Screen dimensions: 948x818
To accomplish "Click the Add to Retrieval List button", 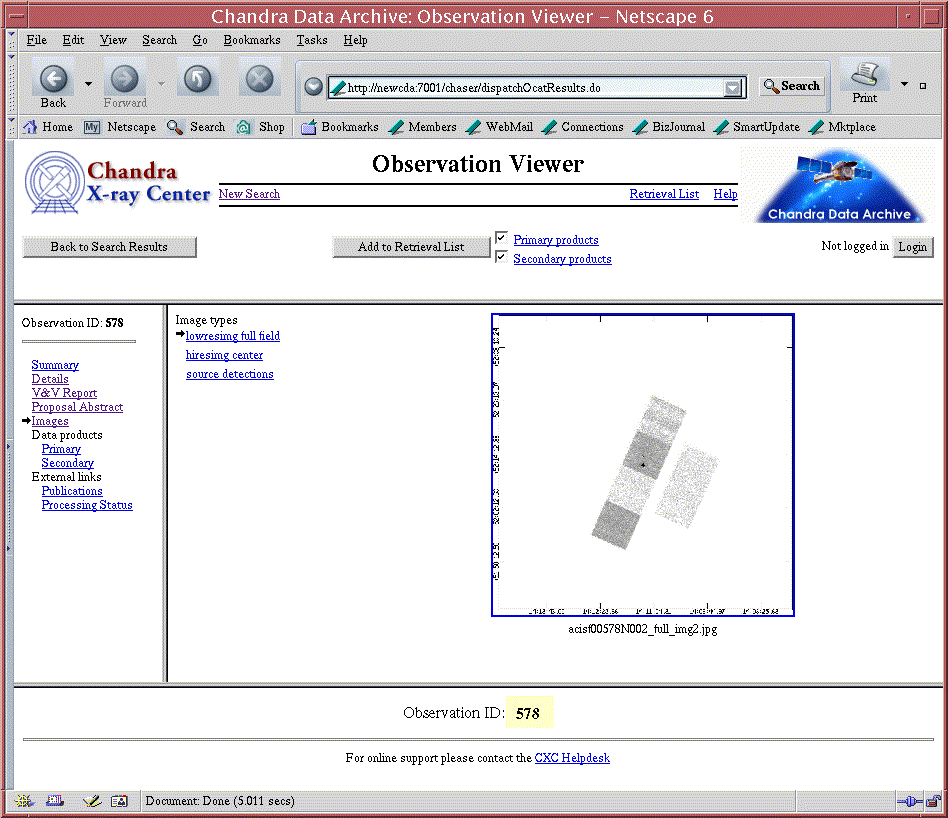I will (x=411, y=247).
